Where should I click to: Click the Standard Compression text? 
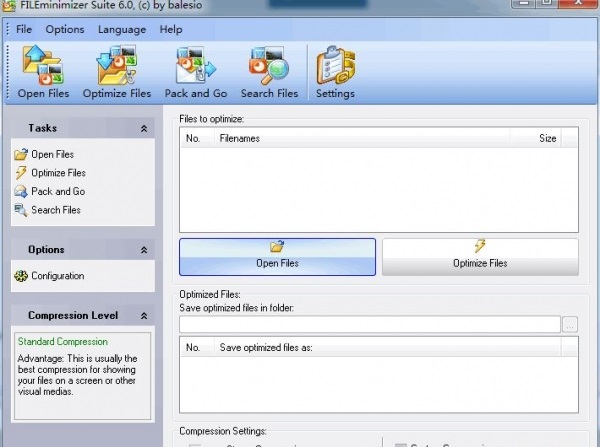[63, 342]
